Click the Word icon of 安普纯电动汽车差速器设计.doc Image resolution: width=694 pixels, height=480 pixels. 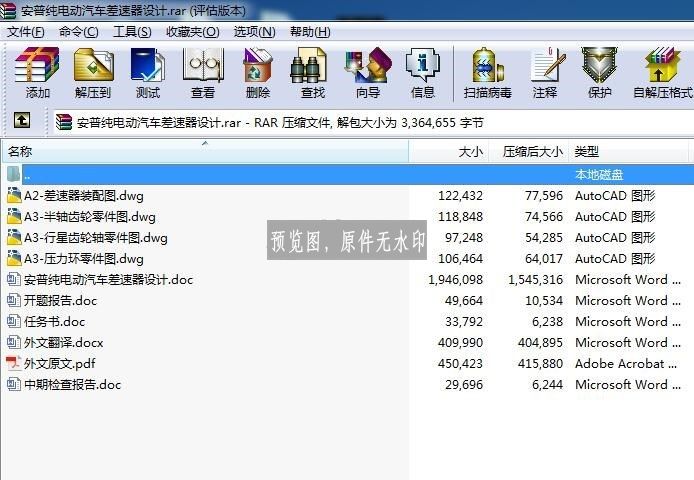[x=14, y=279]
